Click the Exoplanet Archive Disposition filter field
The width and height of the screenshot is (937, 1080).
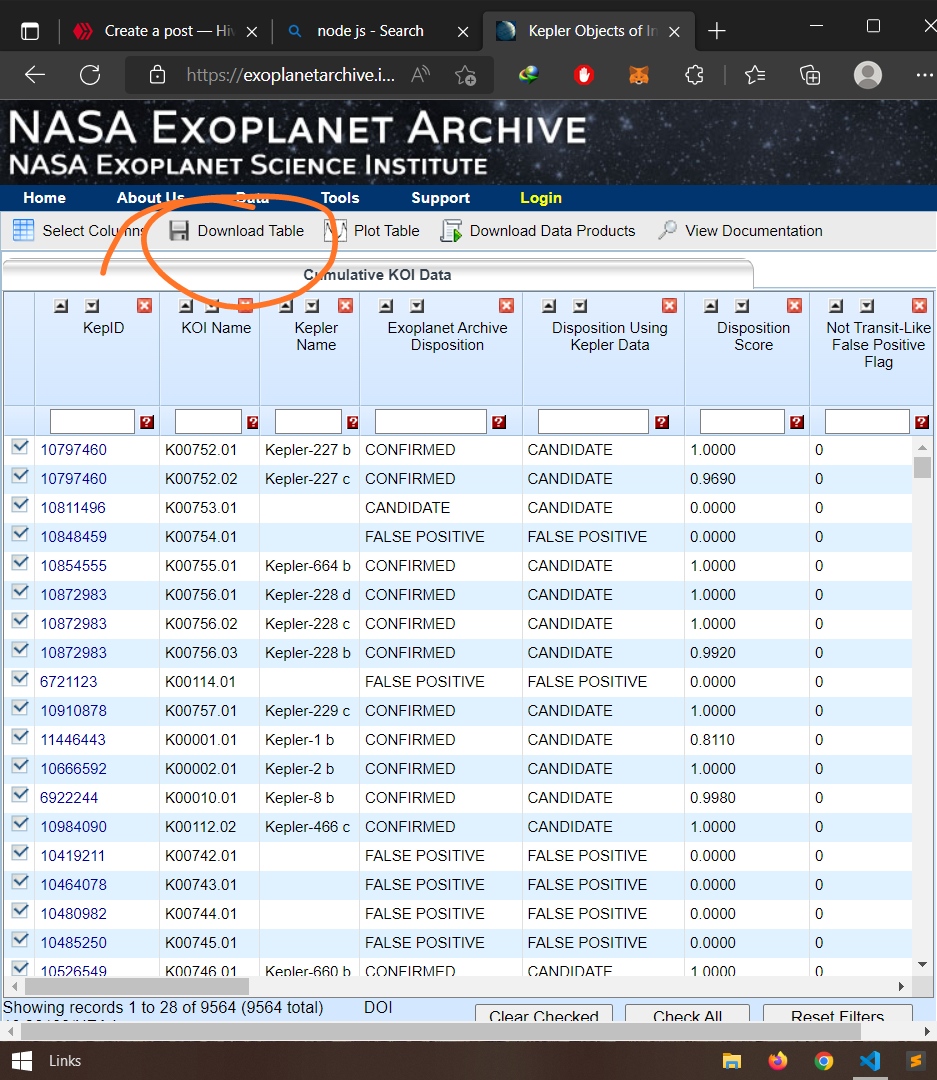431,422
